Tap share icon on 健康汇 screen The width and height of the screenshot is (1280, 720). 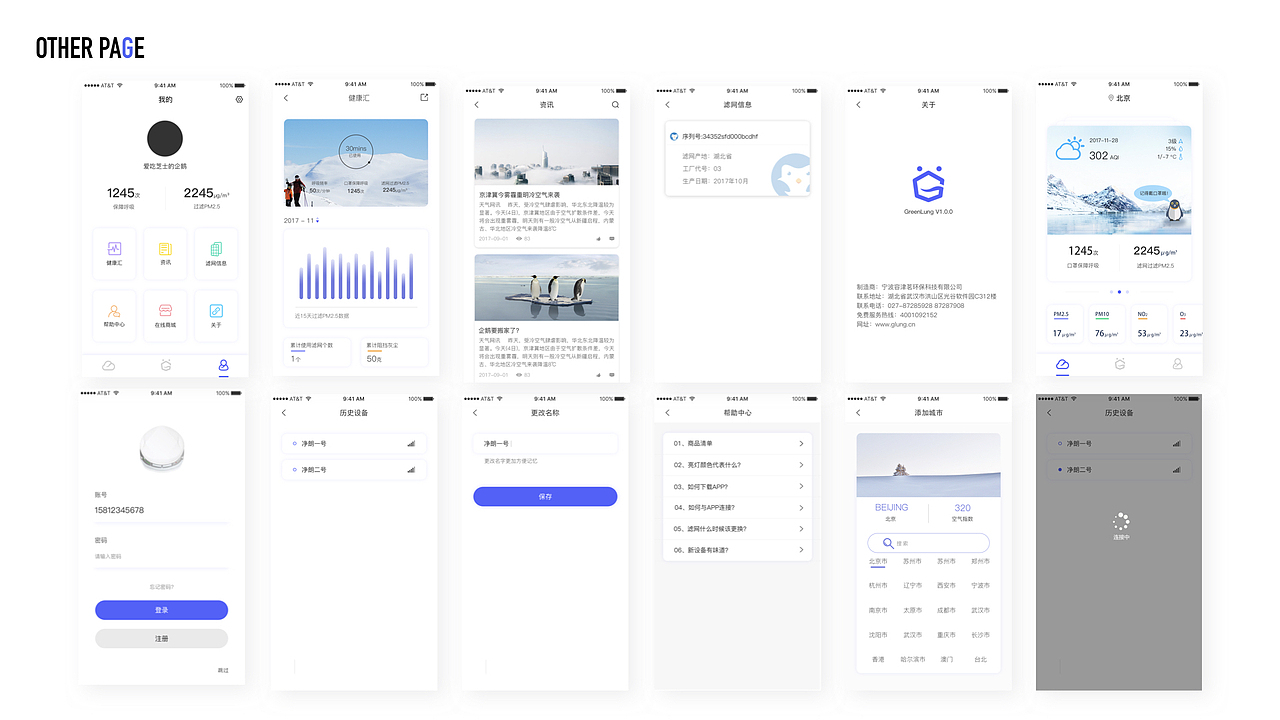(424, 98)
